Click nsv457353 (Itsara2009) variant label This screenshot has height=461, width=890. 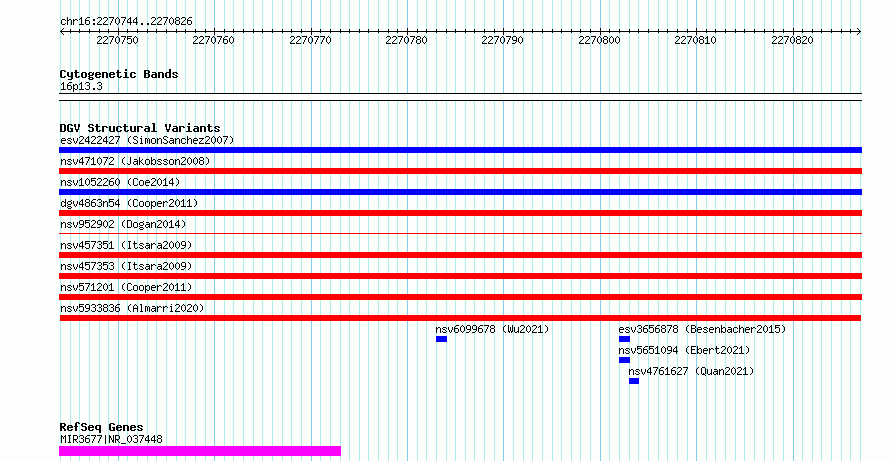coord(126,266)
